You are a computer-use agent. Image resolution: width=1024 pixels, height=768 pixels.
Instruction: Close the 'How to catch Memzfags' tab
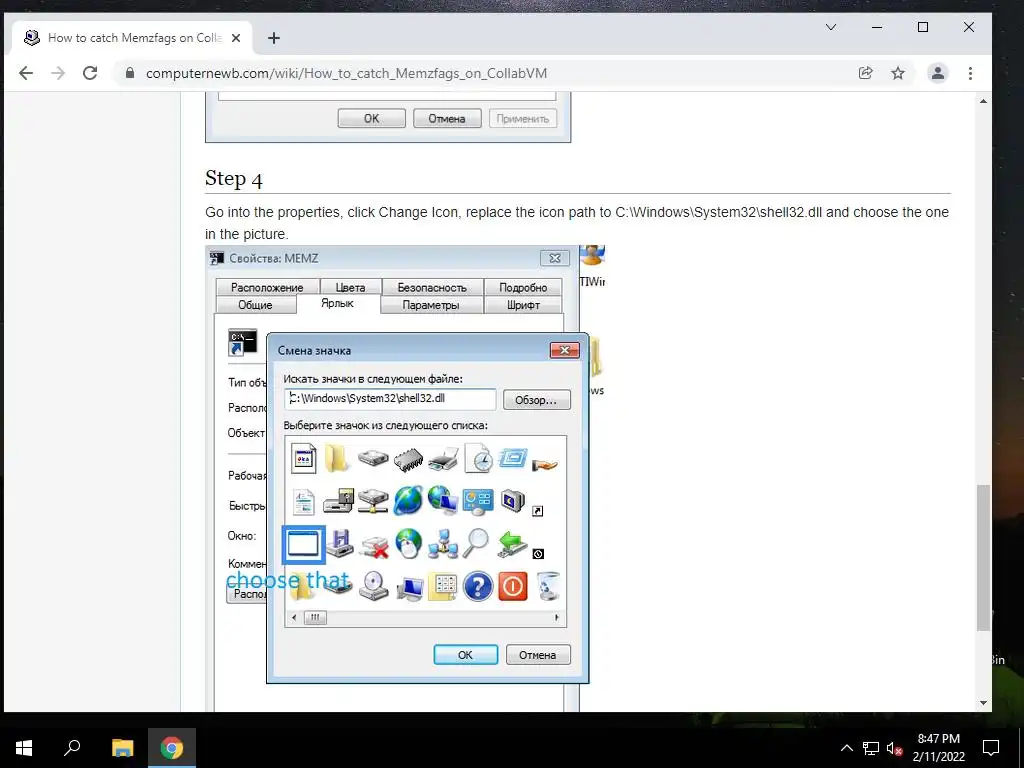click(x=236, y=38)
